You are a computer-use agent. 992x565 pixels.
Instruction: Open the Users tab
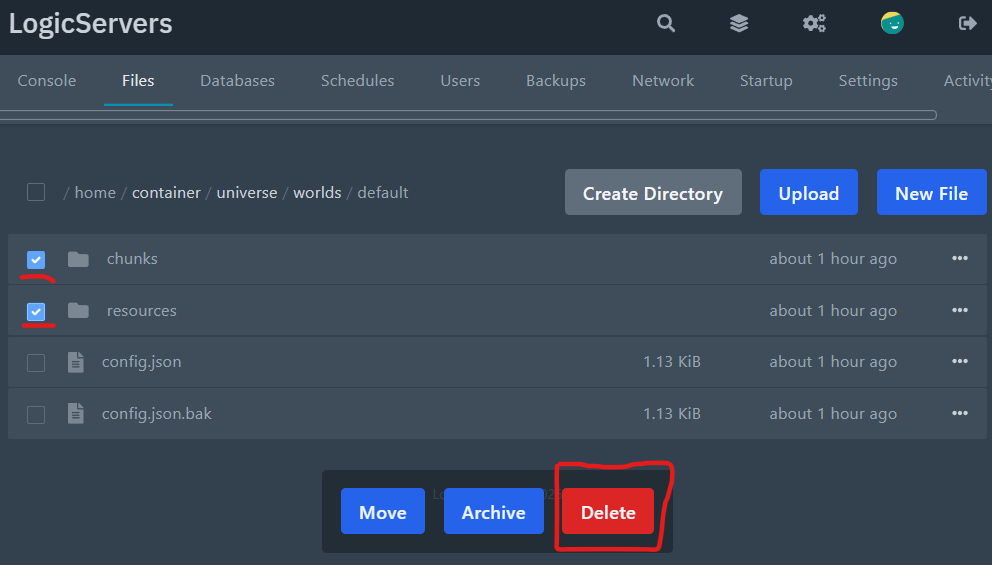point(460,80)
